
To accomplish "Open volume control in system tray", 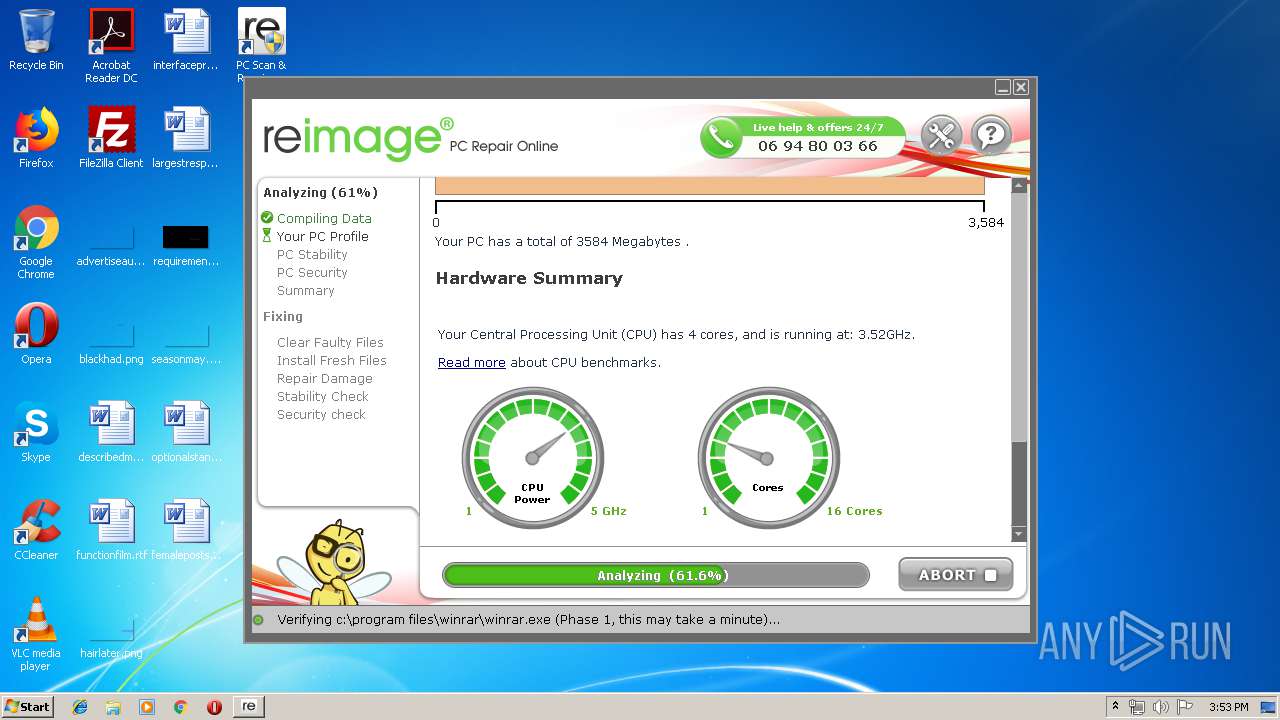I will pyautogui.click(x=1160, y=707).
